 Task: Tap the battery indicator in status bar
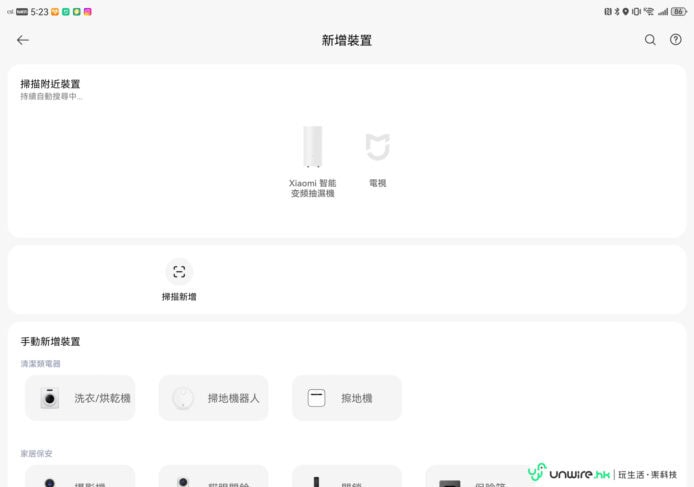pos(679,12)
